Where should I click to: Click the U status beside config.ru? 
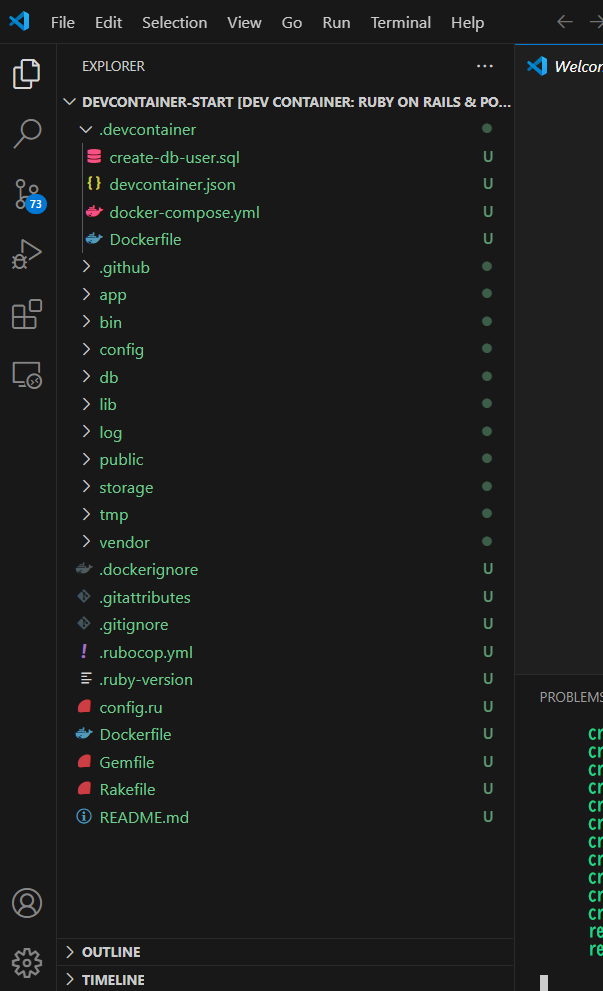488,707
